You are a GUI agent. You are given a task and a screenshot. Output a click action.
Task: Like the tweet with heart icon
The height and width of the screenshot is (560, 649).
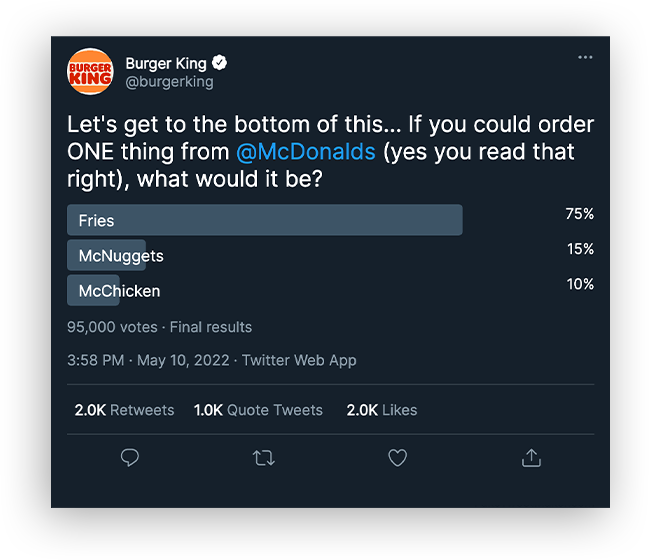coord(397,458)
